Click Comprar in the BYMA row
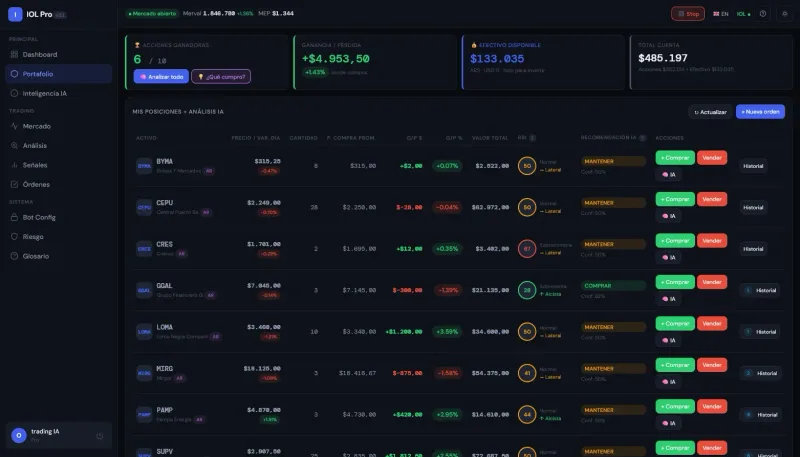Image resolution: width=800 pixels, height=457 pixels. 675,158
